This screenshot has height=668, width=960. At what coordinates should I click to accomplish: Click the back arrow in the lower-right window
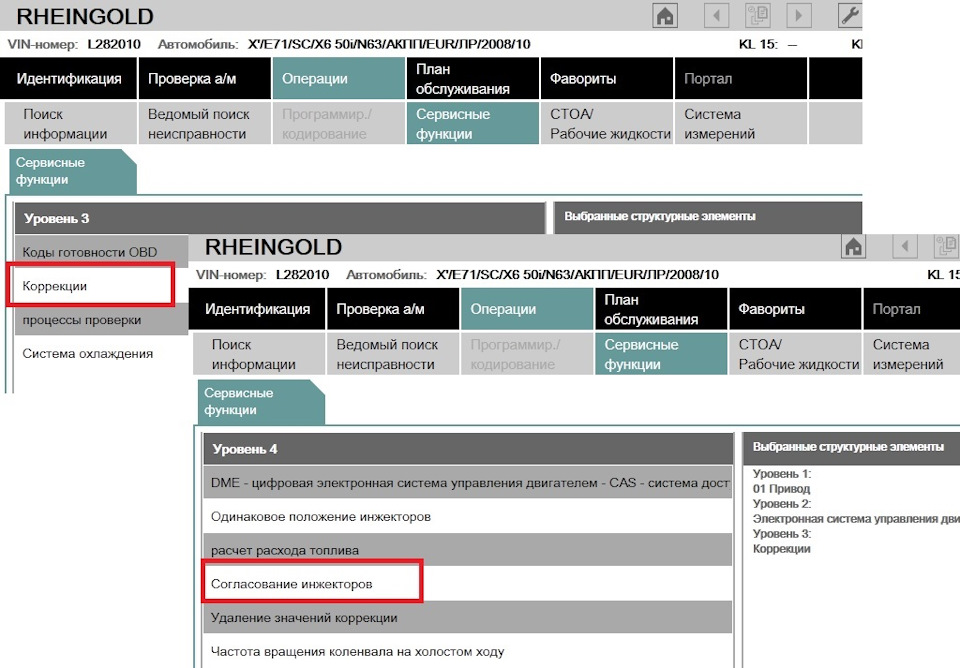click(905, 247)
